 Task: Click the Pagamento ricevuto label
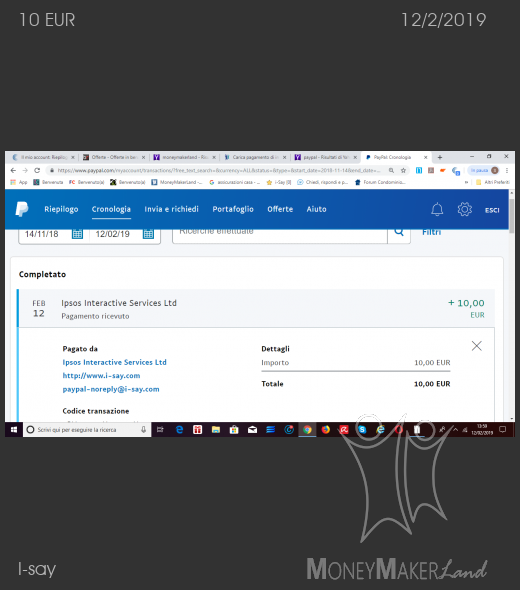pos(95,316)
